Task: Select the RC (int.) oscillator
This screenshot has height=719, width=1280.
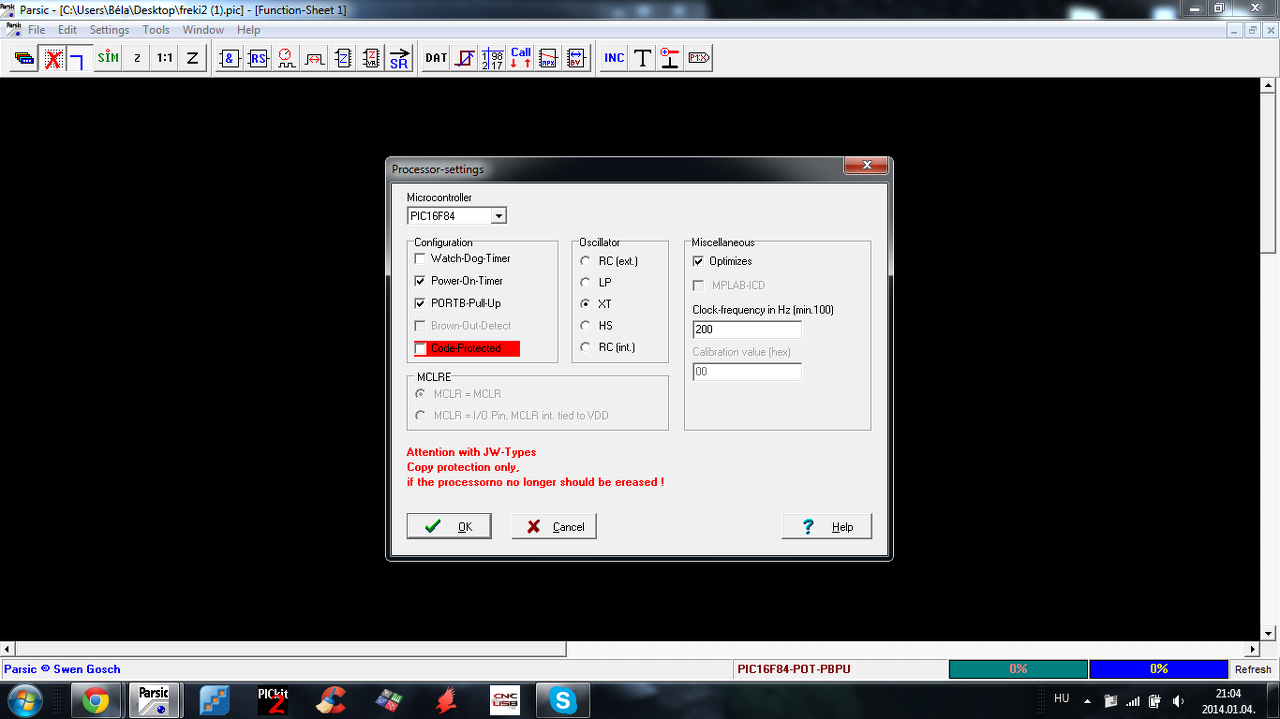Action: pyautogui.click(x=585, y=347)
